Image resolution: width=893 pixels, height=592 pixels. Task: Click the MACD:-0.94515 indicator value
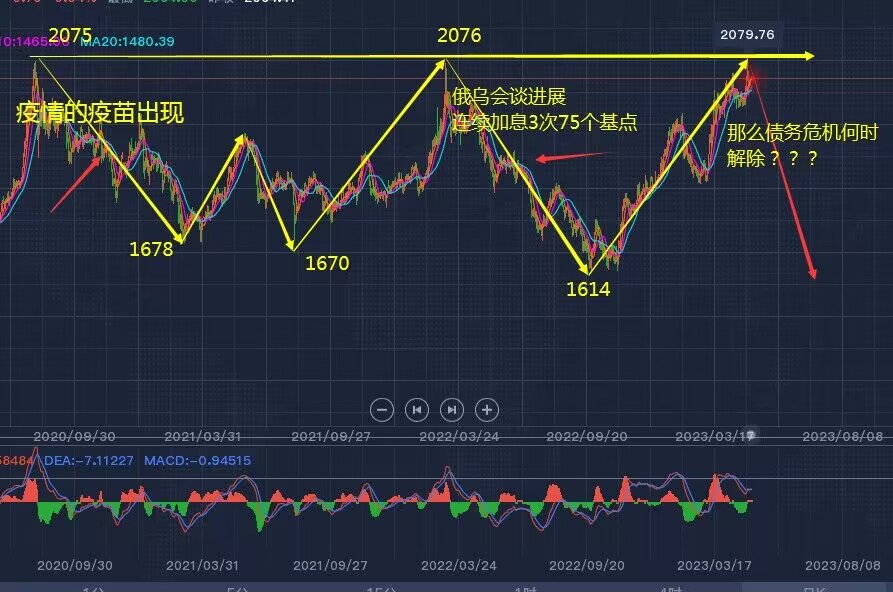[x=195, y=459]
